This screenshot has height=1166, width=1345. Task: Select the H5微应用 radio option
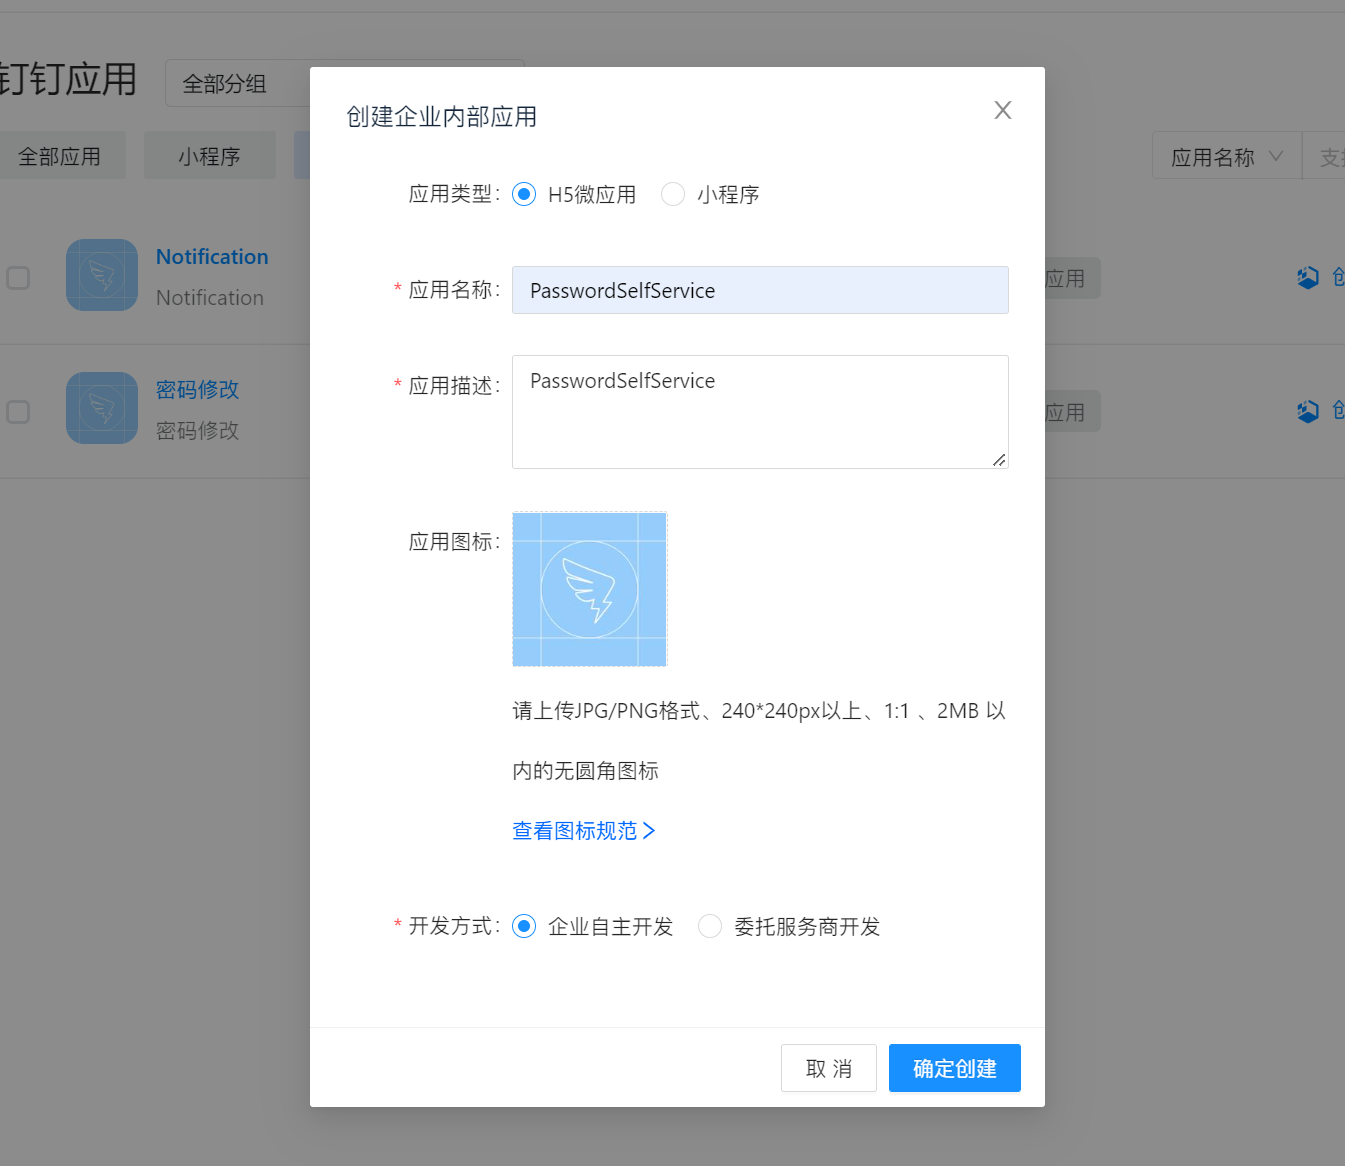pyautogui.click(x=524, y=194)
